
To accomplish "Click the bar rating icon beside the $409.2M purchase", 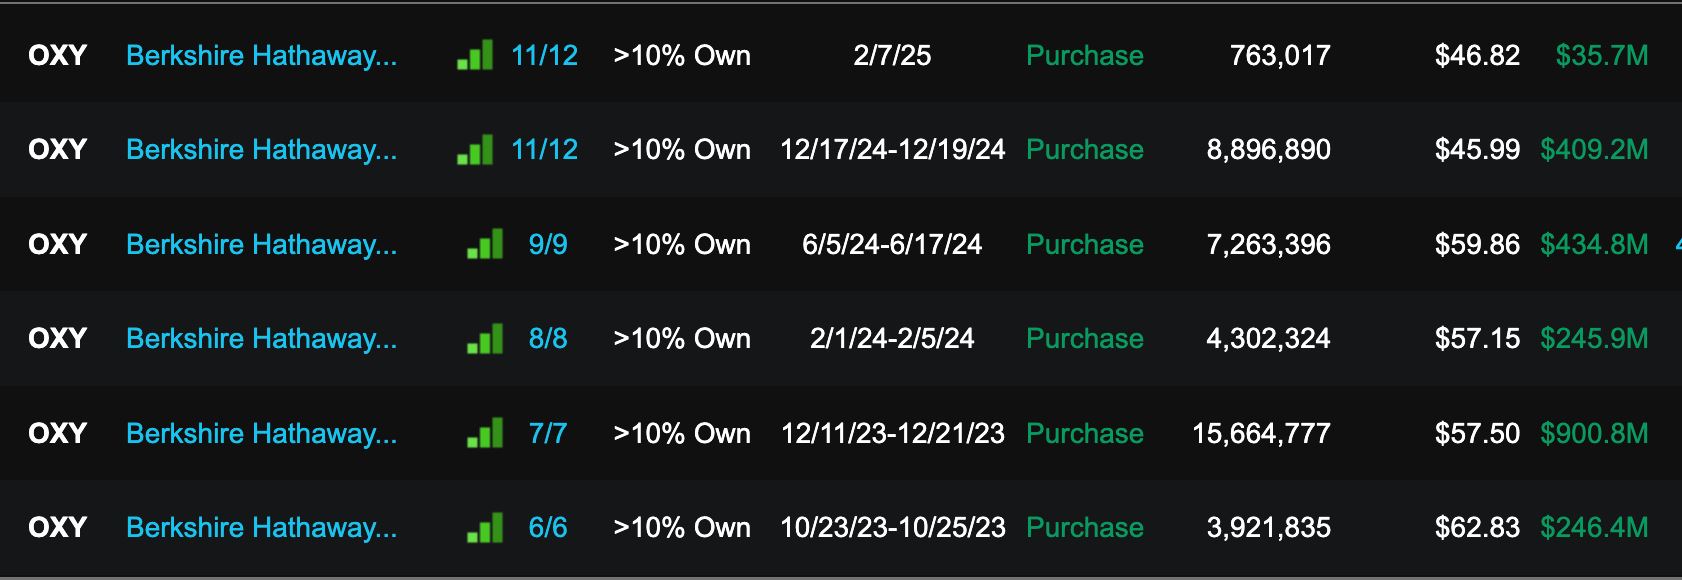I will (475, 150).
